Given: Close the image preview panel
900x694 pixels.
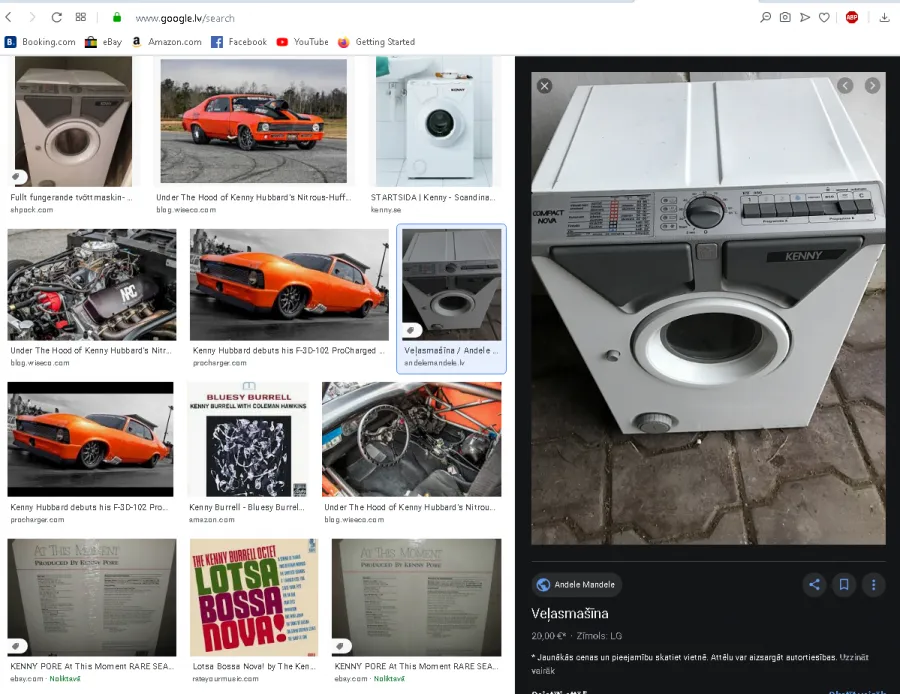Looking at the screenshot, I should pyautogui.click(x=545, y=86).
